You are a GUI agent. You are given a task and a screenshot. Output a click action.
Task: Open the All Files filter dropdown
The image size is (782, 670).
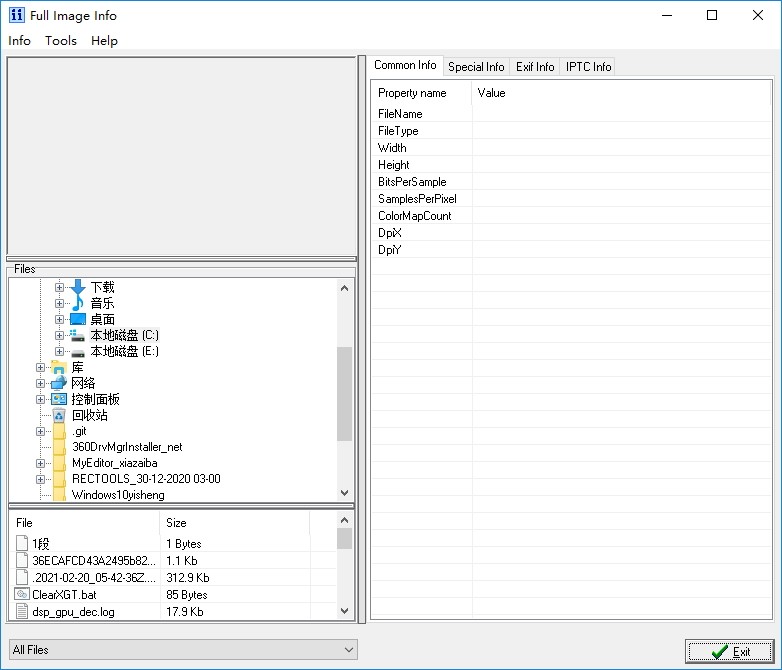(x=183, y=650)
